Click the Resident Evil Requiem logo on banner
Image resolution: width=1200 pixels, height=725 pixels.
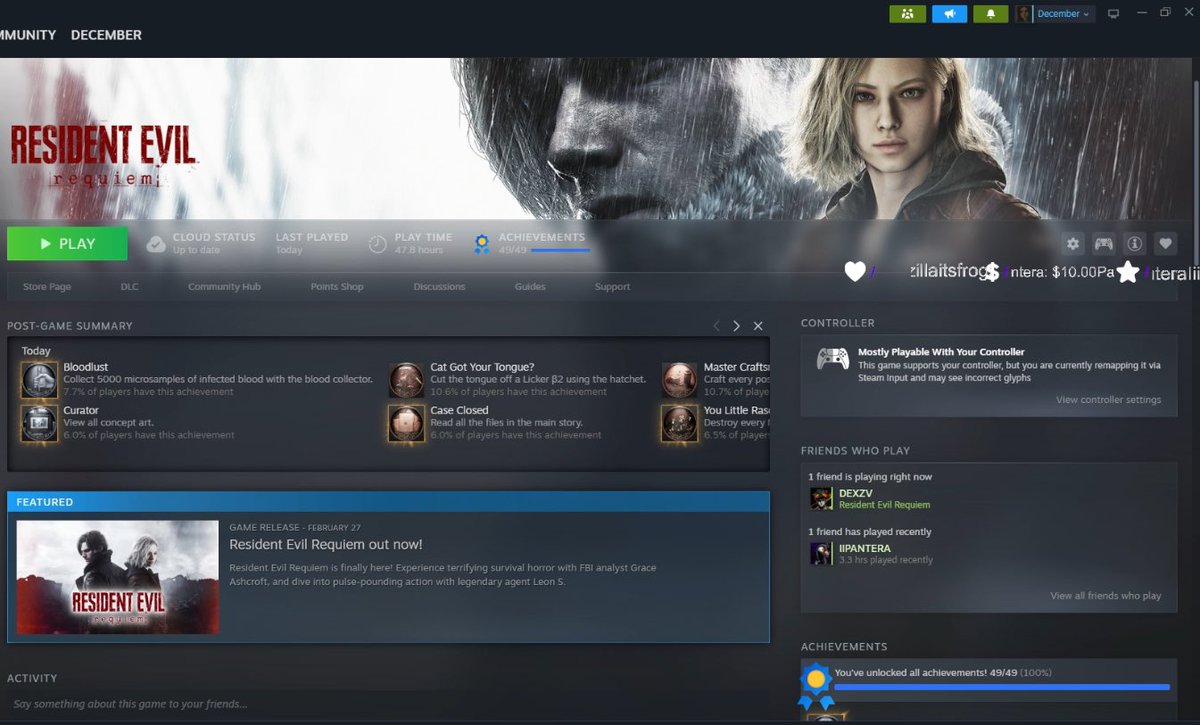tap(105, 156)
